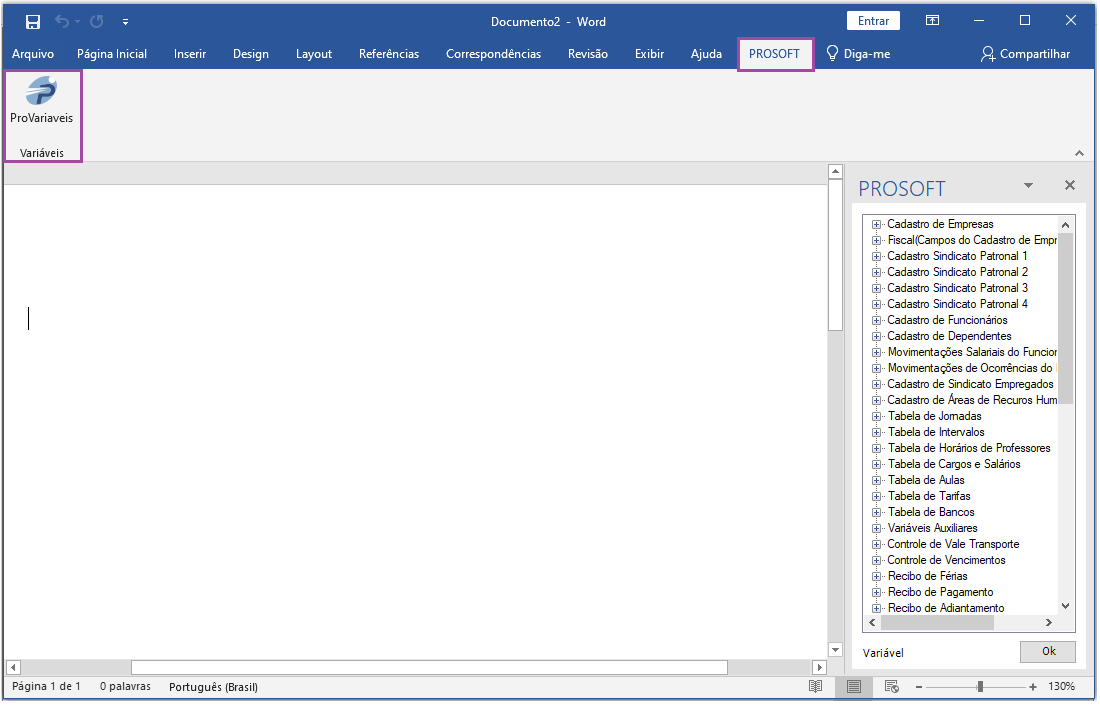Click the Diga-me lightbulb search
The image size is (1100, 706).
pyautogui.click(x=858, y=54)
